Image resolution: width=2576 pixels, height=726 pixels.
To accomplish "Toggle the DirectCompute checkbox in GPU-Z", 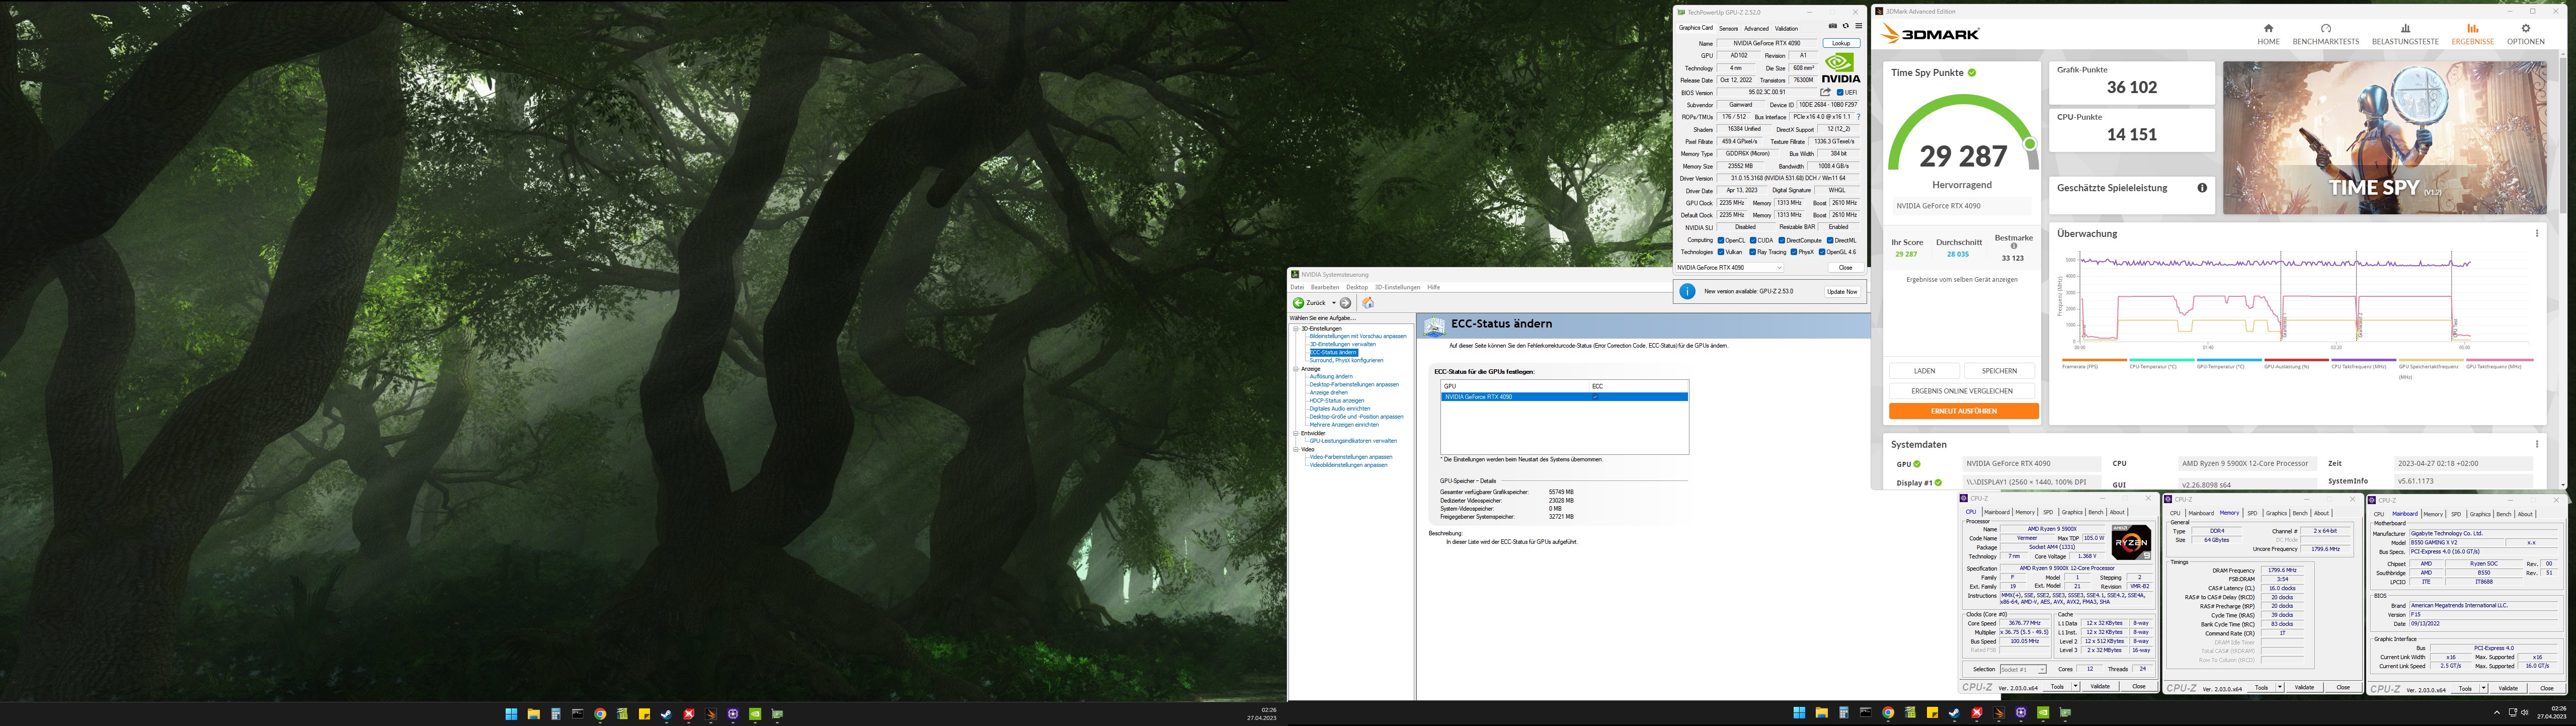I will pos(1782,240).
